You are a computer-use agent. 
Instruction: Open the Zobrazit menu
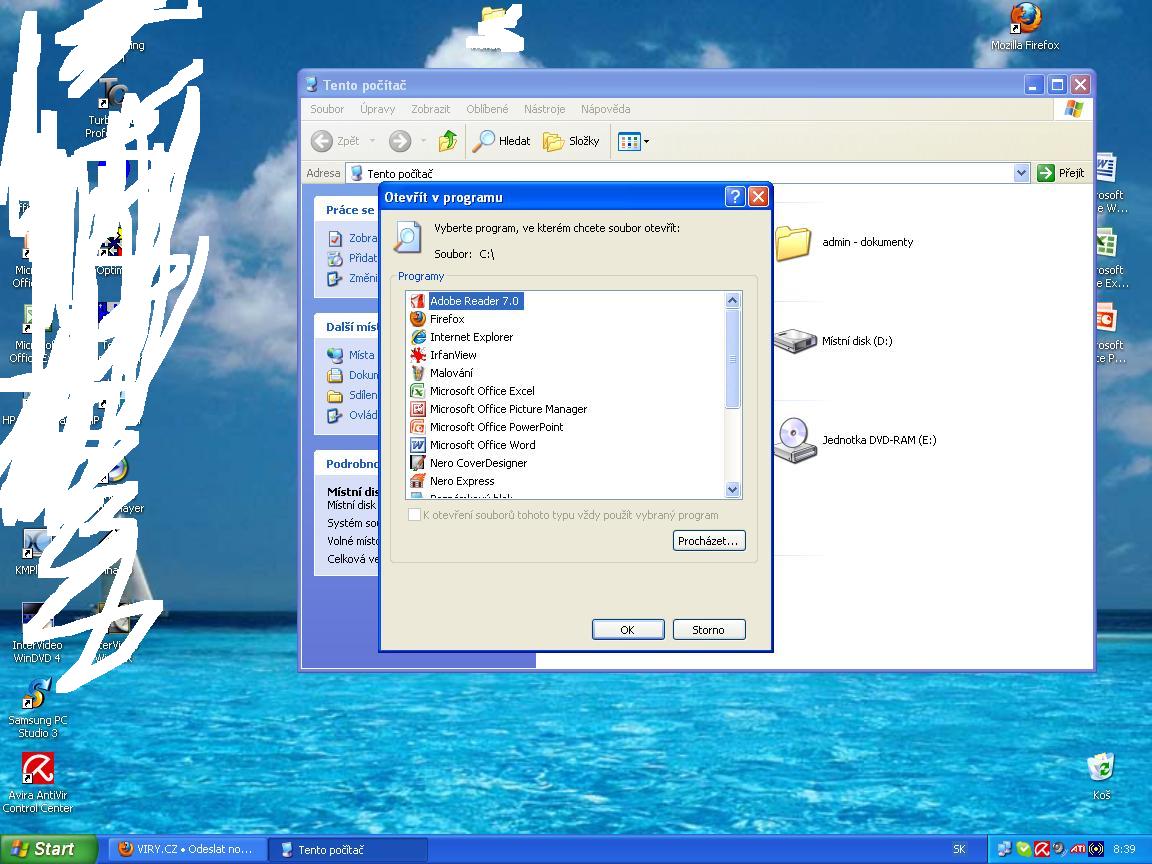tap(430, 109)
